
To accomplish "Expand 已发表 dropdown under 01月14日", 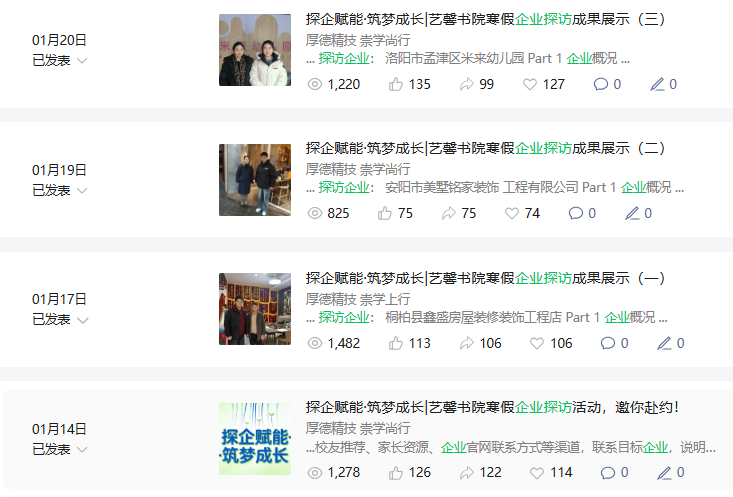I will coord(82,450).
